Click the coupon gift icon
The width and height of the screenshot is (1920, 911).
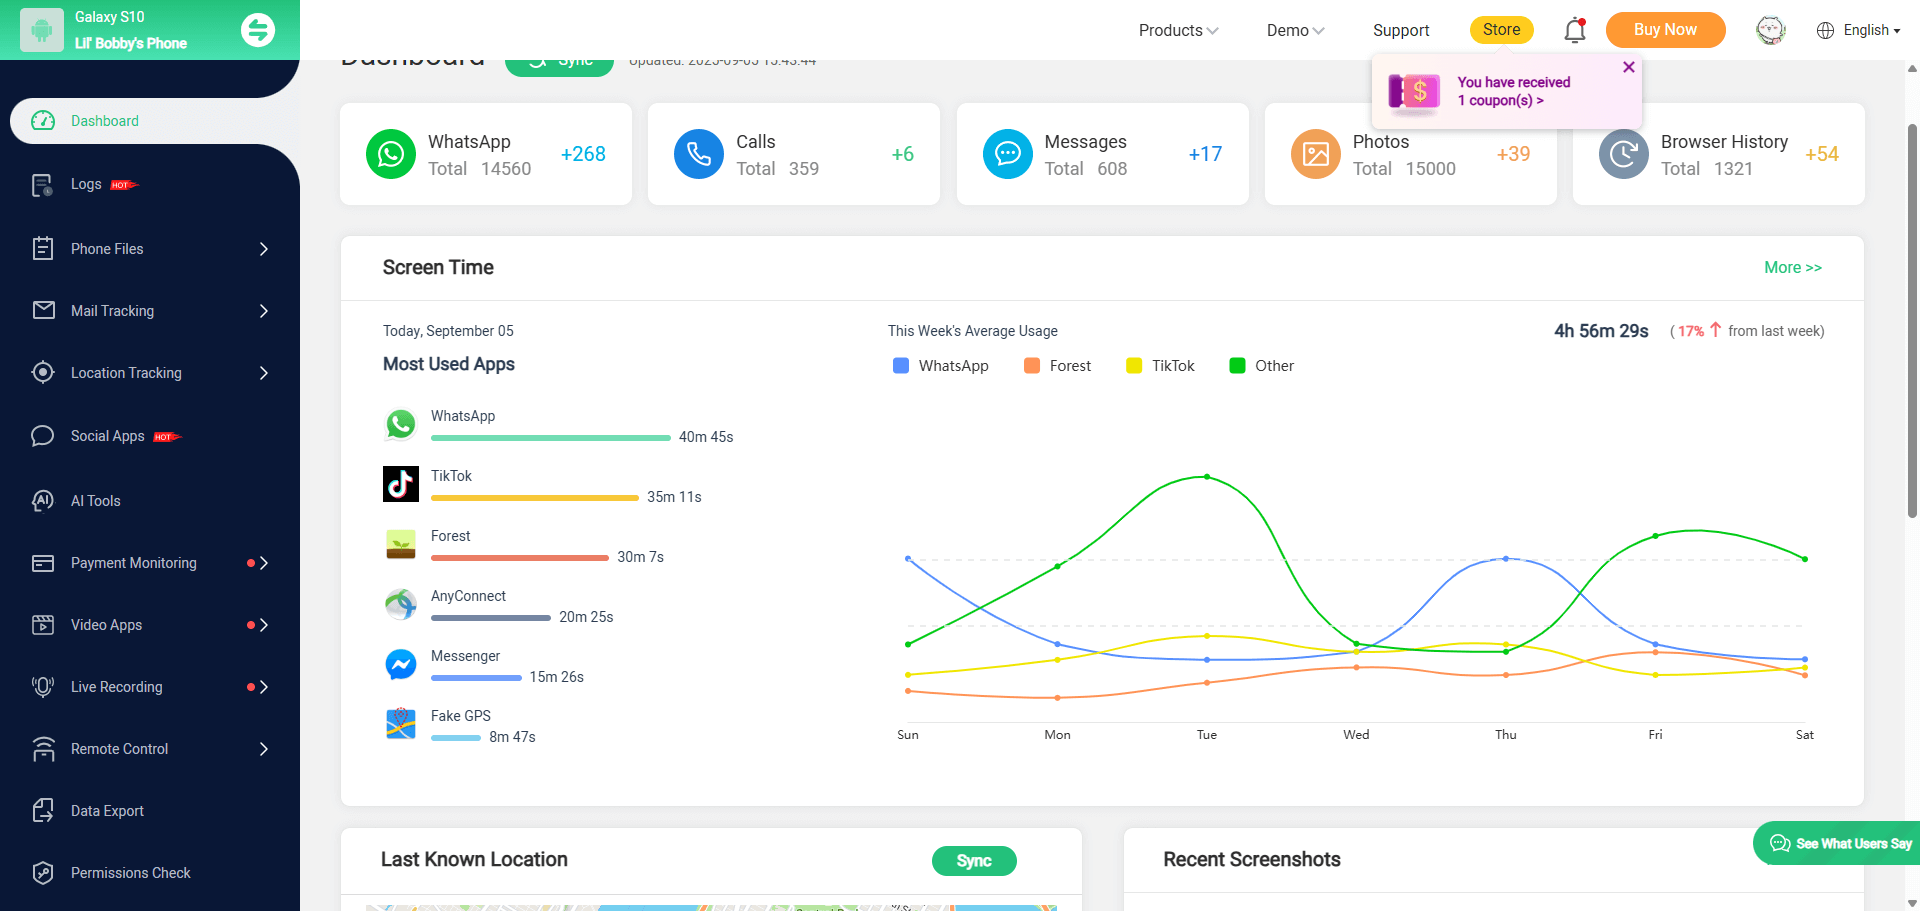1414,92
